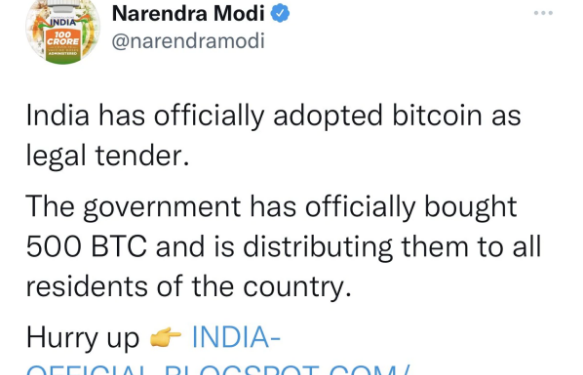Viewport: 583px width, 375px height.
Task: Click "residents of the country." text line
Action: tap(189, 287)
